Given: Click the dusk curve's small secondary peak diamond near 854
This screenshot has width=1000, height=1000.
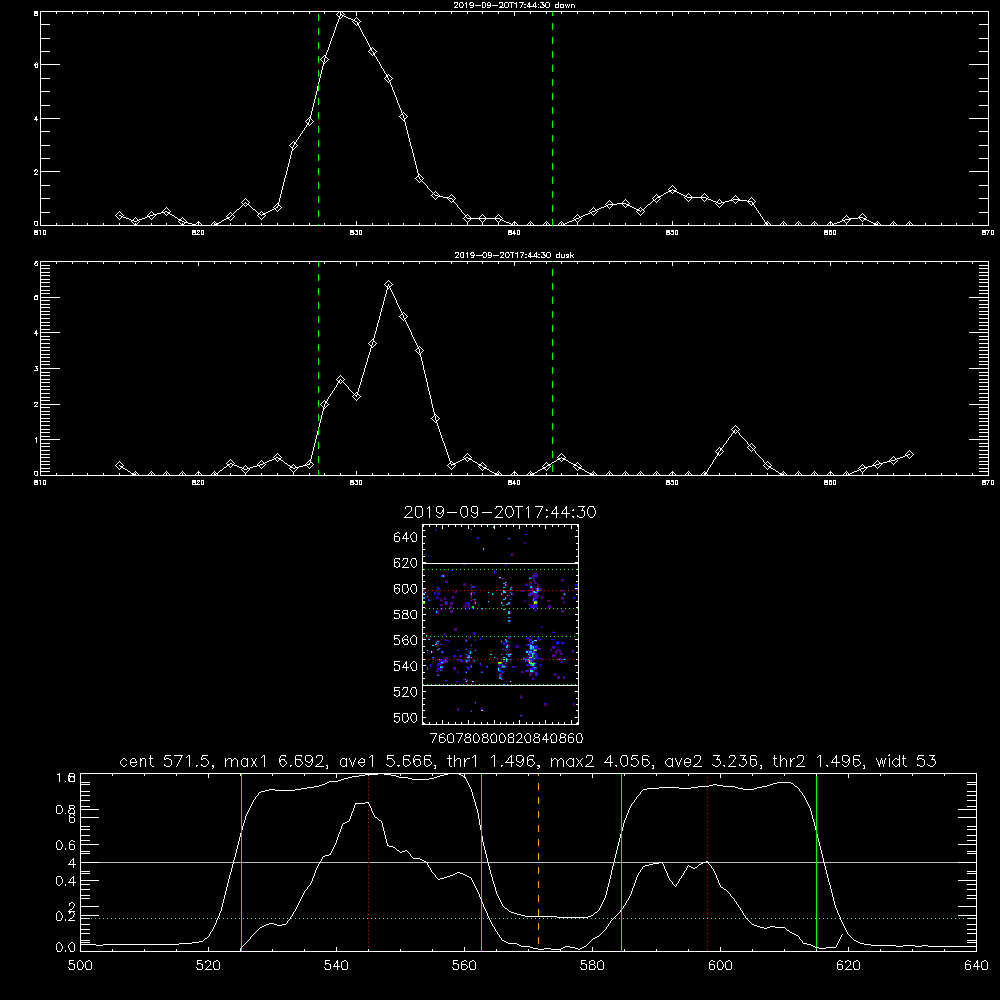Looking at the screenshot, I should [x=735, y=430].
